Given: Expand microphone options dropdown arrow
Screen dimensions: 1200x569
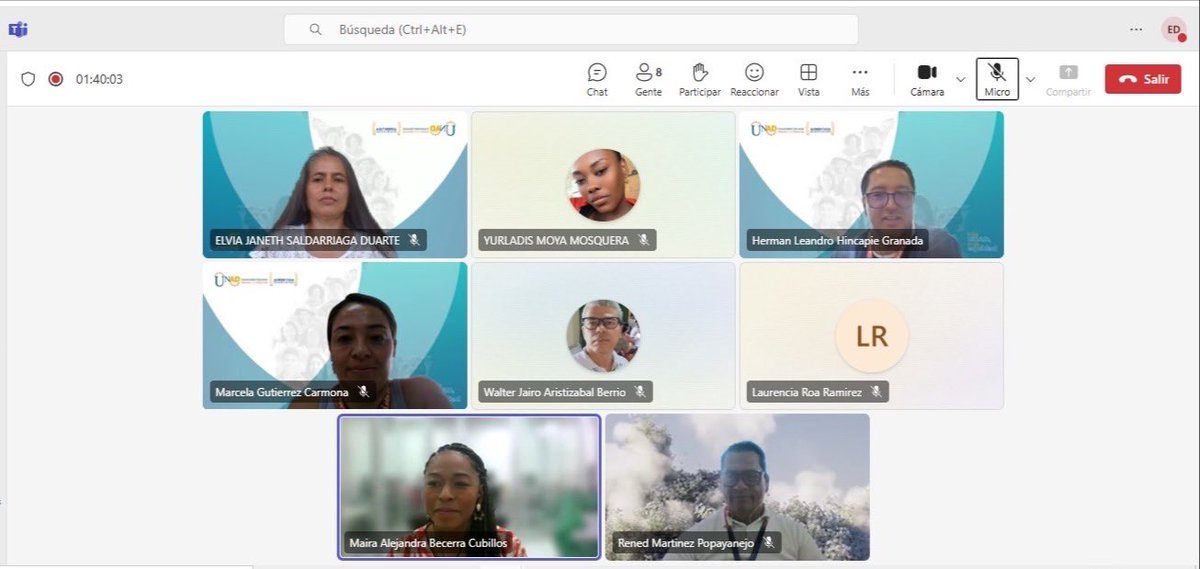Looking at the screenshot, I should [1030, 79].
